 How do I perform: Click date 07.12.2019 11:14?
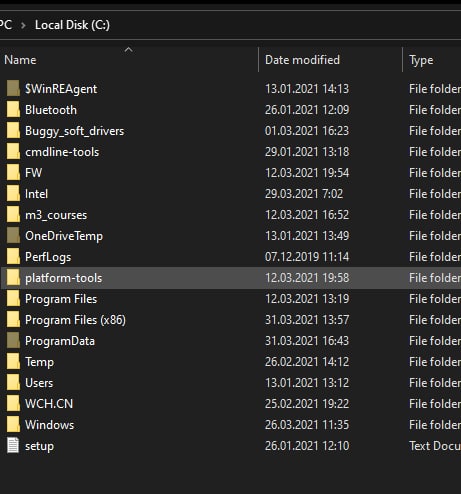pos(307,257)
